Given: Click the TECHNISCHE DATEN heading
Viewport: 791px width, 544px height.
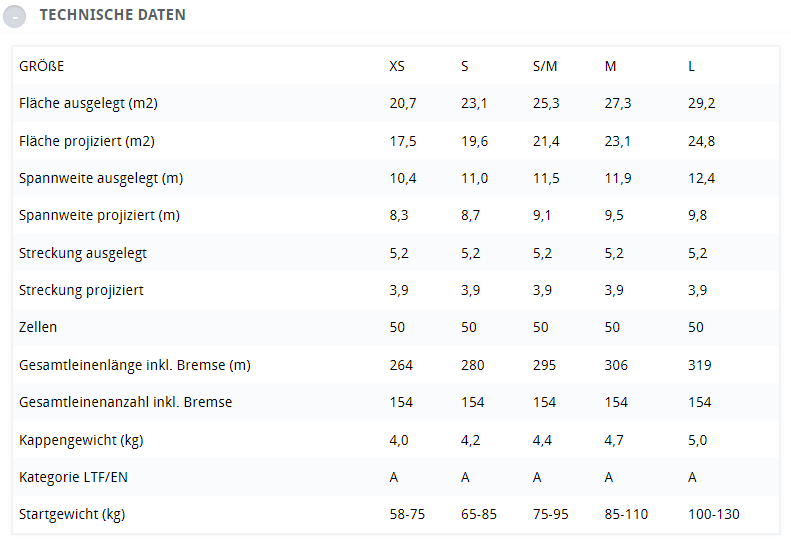Looking at the screenshot, I should coord(112,15).
